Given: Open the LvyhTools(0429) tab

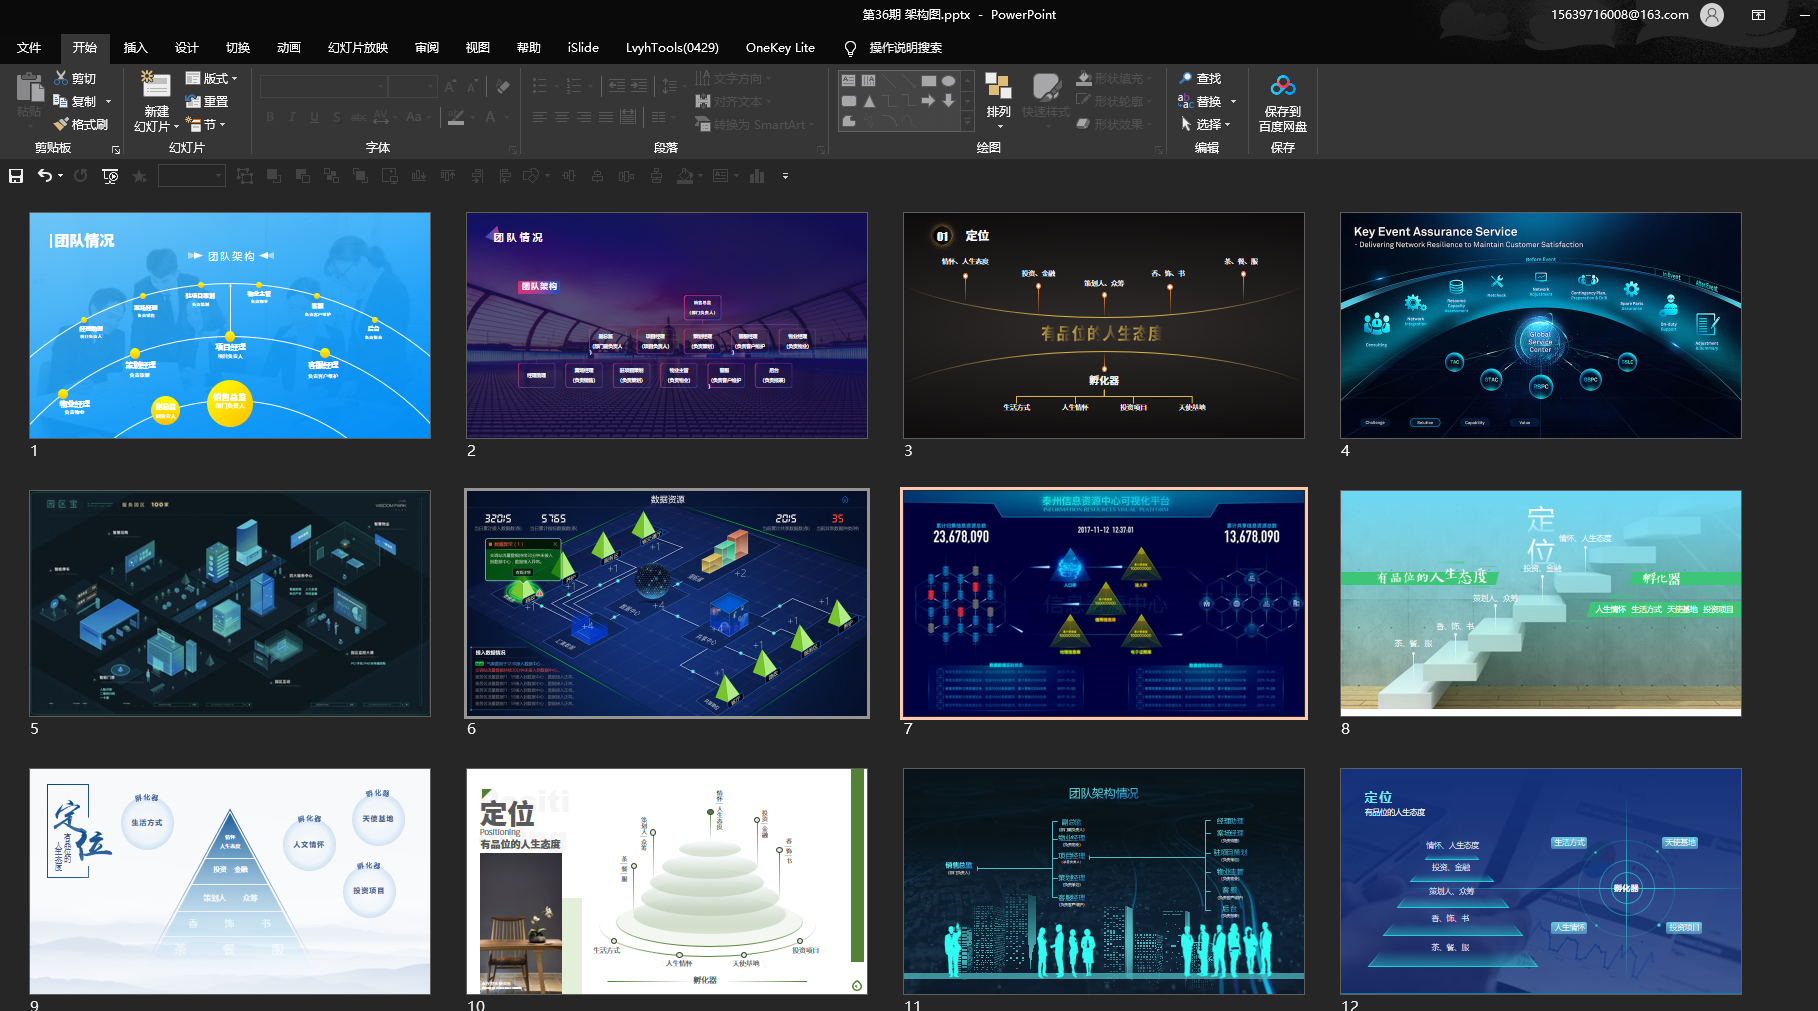Looking at the screenshot, I should [672, 47].
